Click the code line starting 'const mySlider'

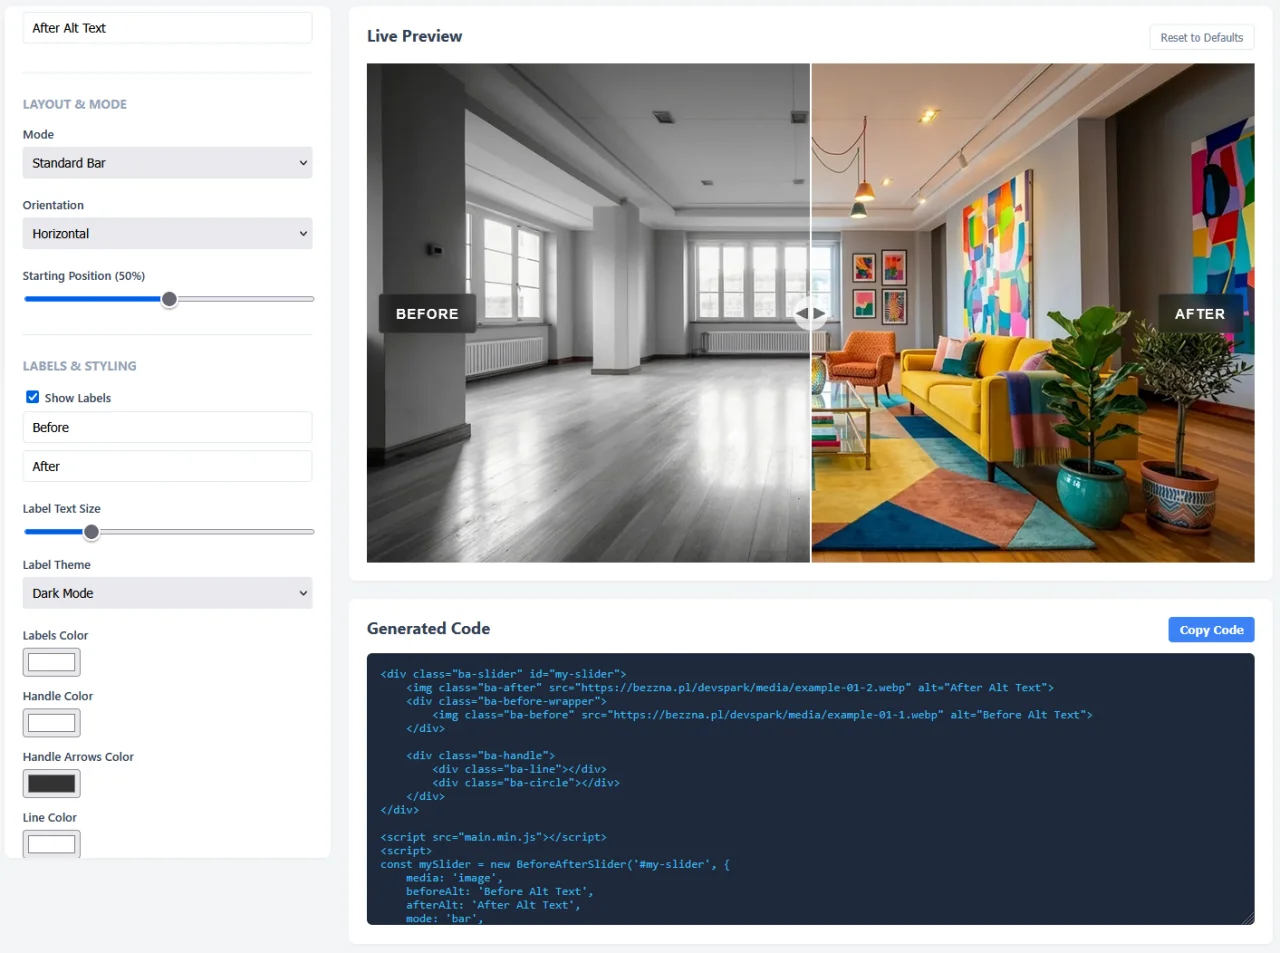pyautogui.click(x=555, y=864)
